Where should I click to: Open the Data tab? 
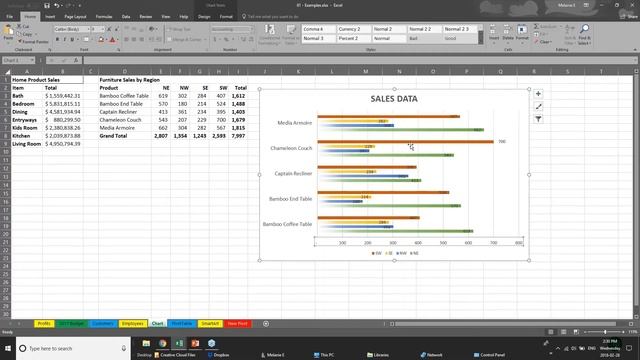click(x=126, y=17)
